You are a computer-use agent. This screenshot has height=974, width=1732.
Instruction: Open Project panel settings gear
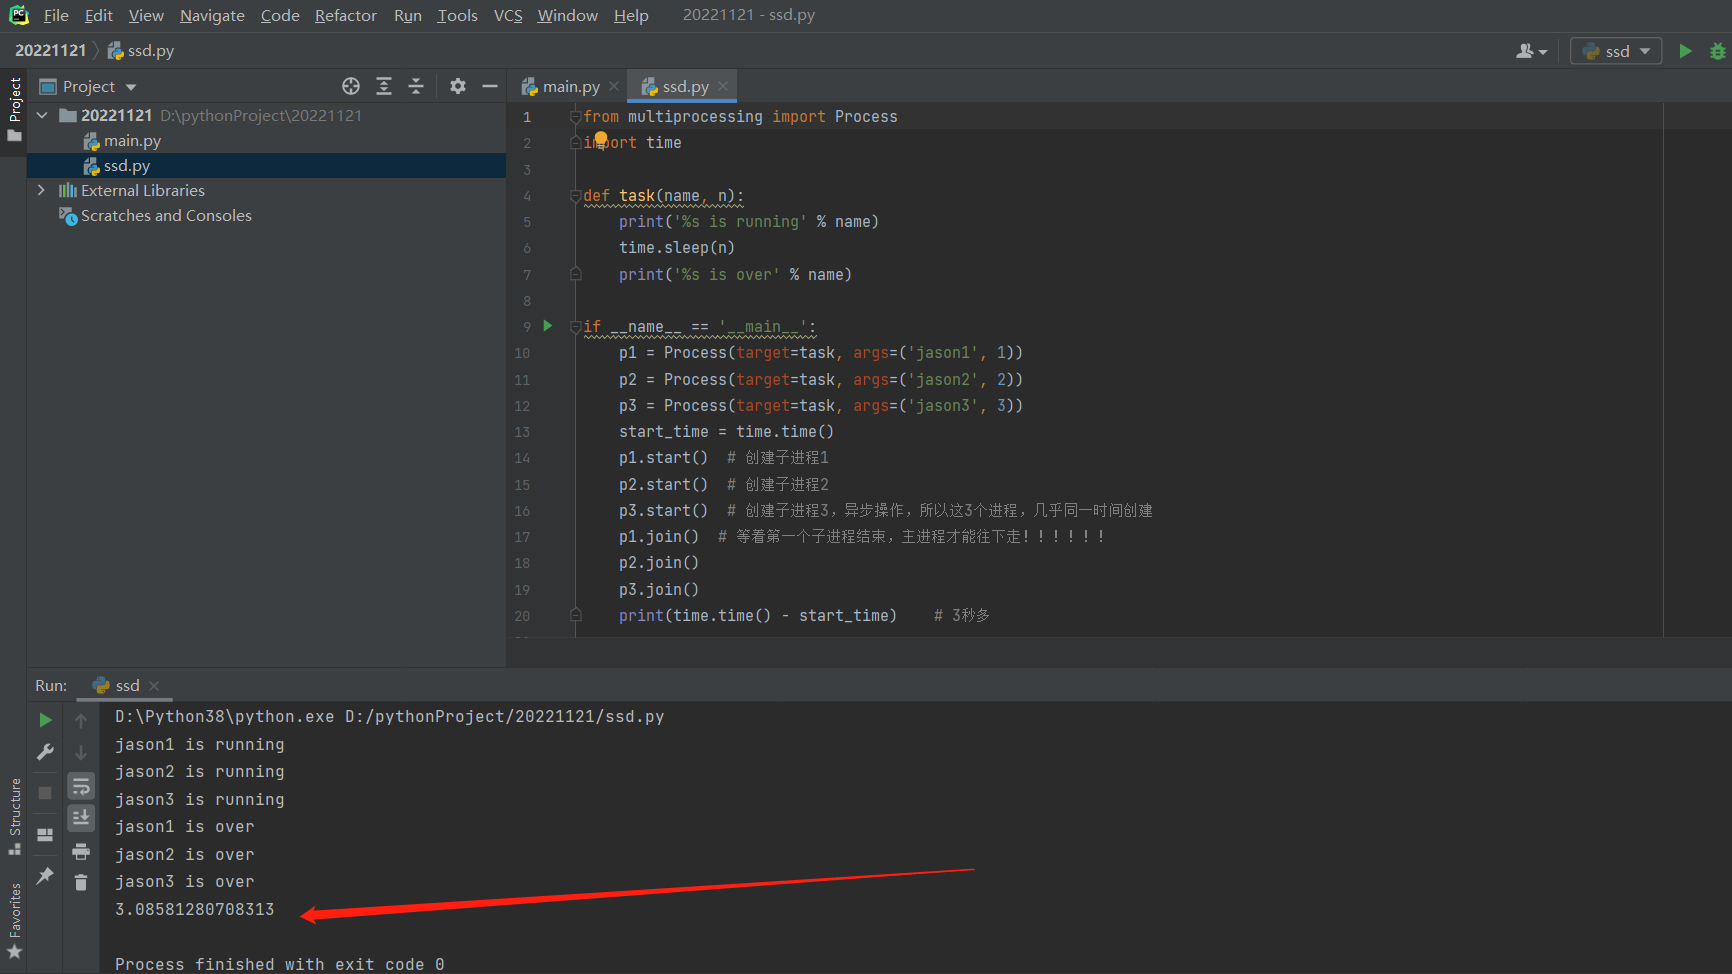[x=458, y=86]
